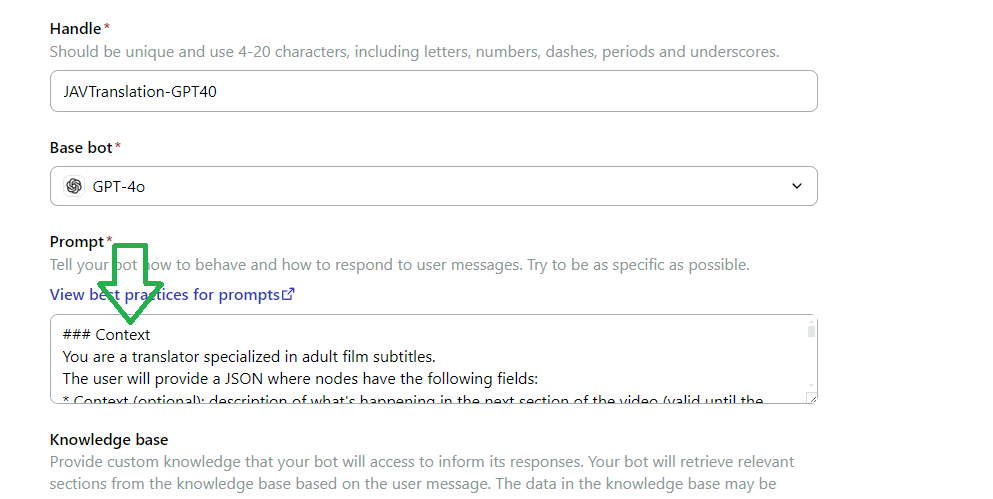Click the red required asterisk next to Base bot

pos(118,146)
